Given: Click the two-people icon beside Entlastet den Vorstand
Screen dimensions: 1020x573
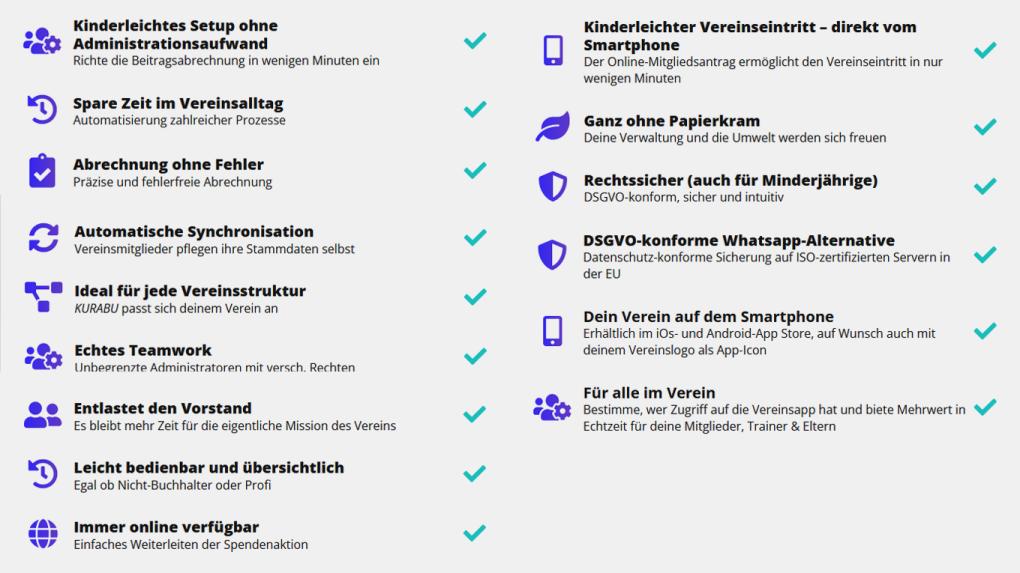Looking at the screenshot, I should pos(43,415).
